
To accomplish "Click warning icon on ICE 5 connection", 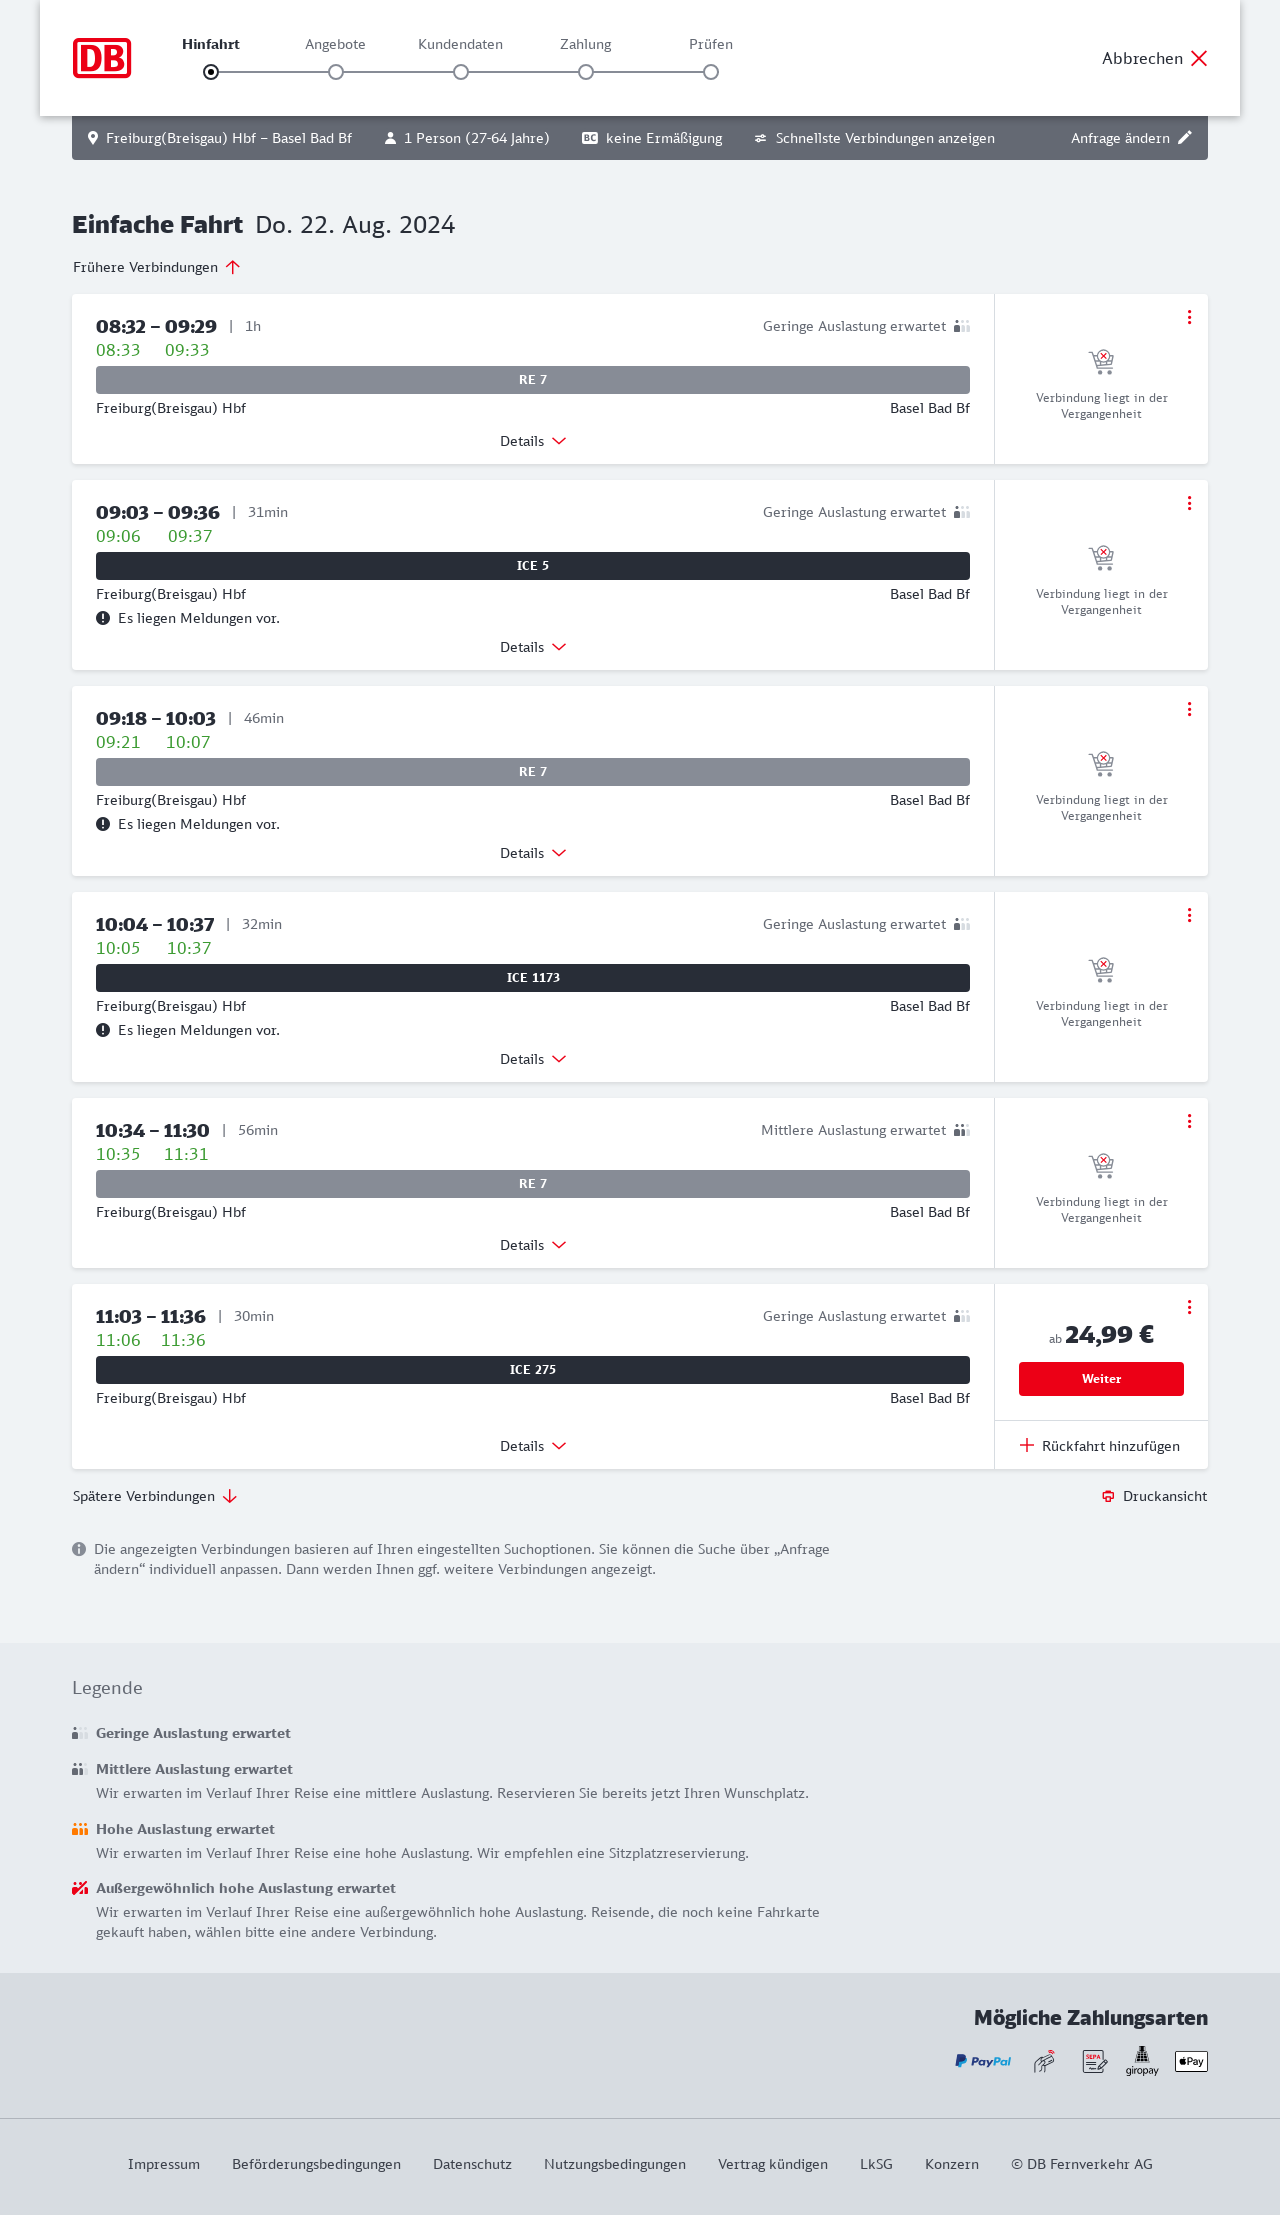I will (103, 618).
